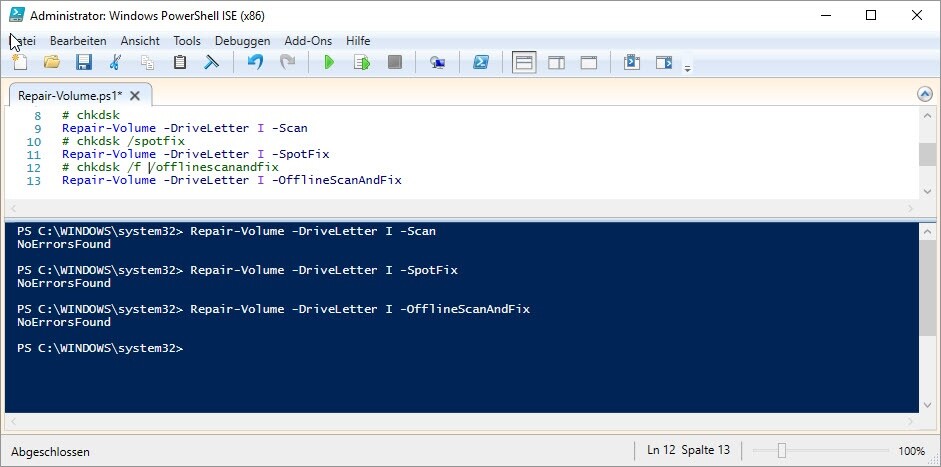Launch PowerShell.exe from the toolbar icon

[x=480, y=63]
